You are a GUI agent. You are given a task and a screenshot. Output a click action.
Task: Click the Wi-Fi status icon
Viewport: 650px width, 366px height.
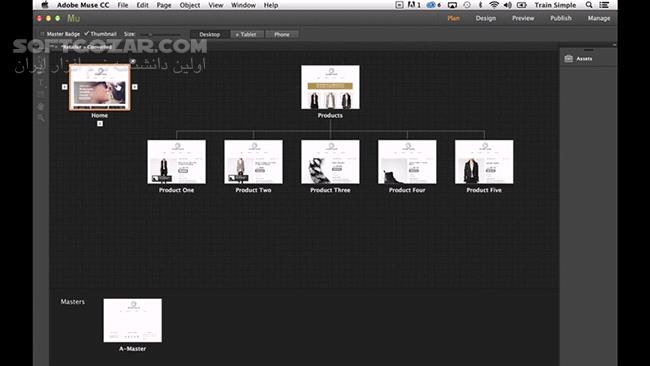pos(494,5)
